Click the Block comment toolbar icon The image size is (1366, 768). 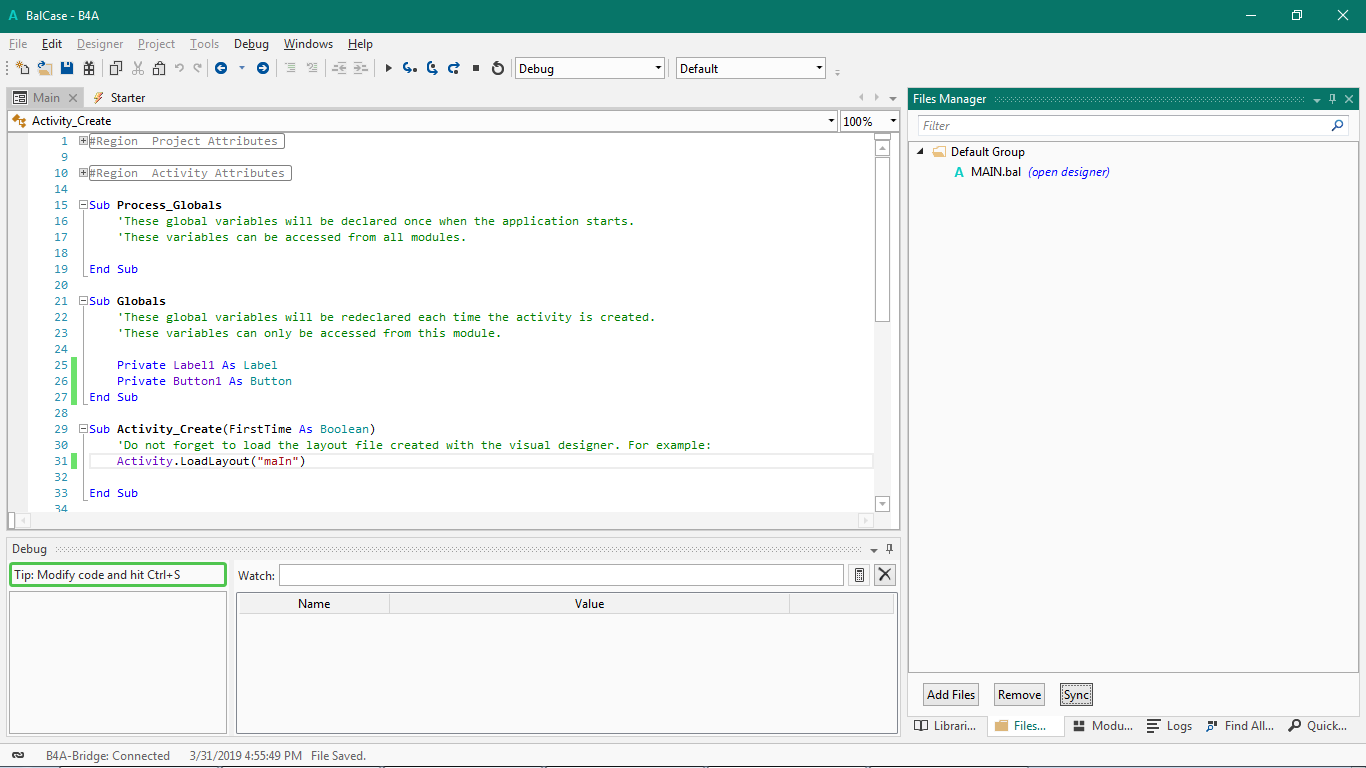(291, 68)
